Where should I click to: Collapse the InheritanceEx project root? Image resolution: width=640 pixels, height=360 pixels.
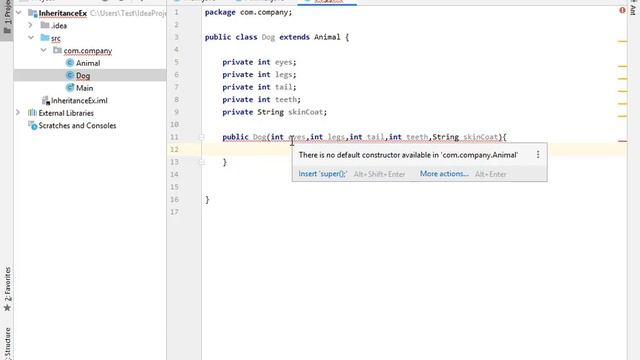click(19, 13)
